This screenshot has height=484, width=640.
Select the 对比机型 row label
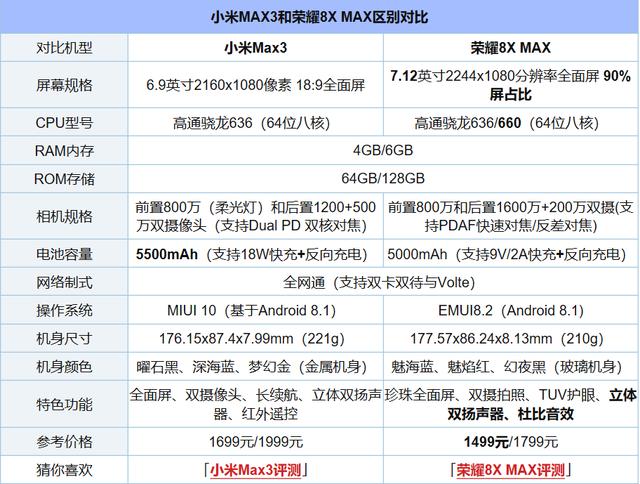click(x=64, y=48)
